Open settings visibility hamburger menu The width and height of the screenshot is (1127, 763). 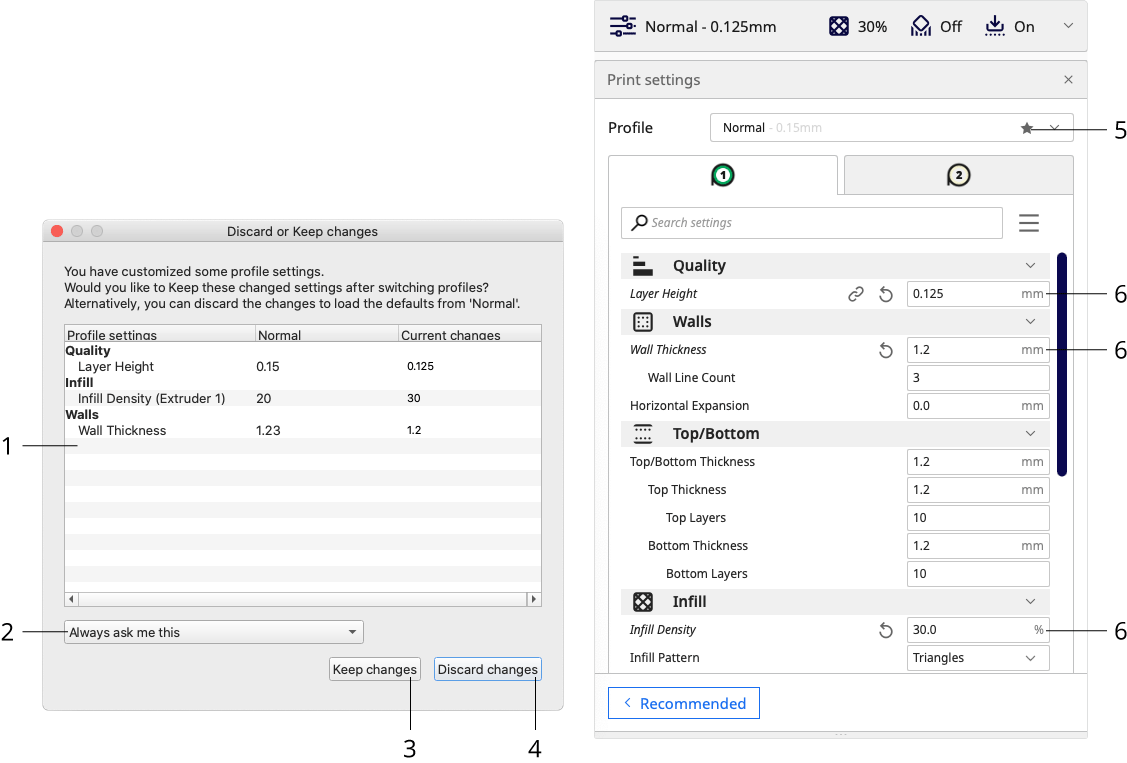tap(1029, 223)
